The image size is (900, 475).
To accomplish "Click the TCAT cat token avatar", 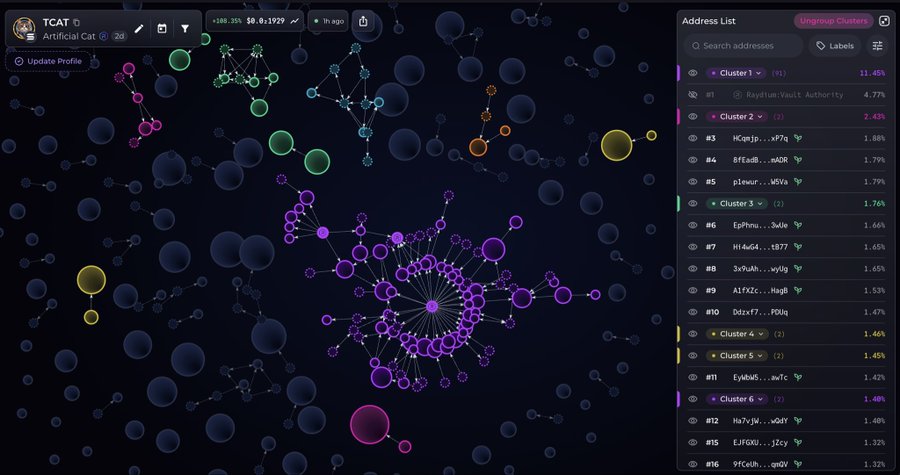I will click(24, 28).
